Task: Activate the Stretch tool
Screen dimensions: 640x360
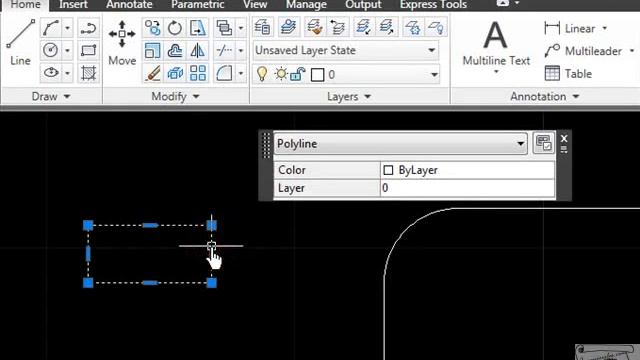Action: [198, 28]
